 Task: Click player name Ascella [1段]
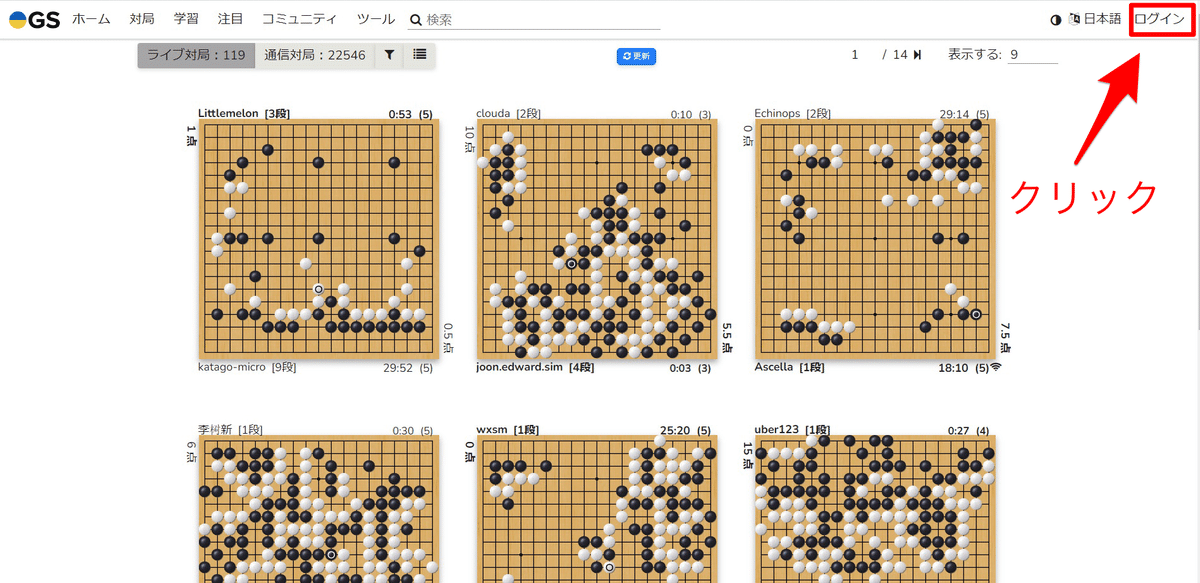tap(789, 367)
